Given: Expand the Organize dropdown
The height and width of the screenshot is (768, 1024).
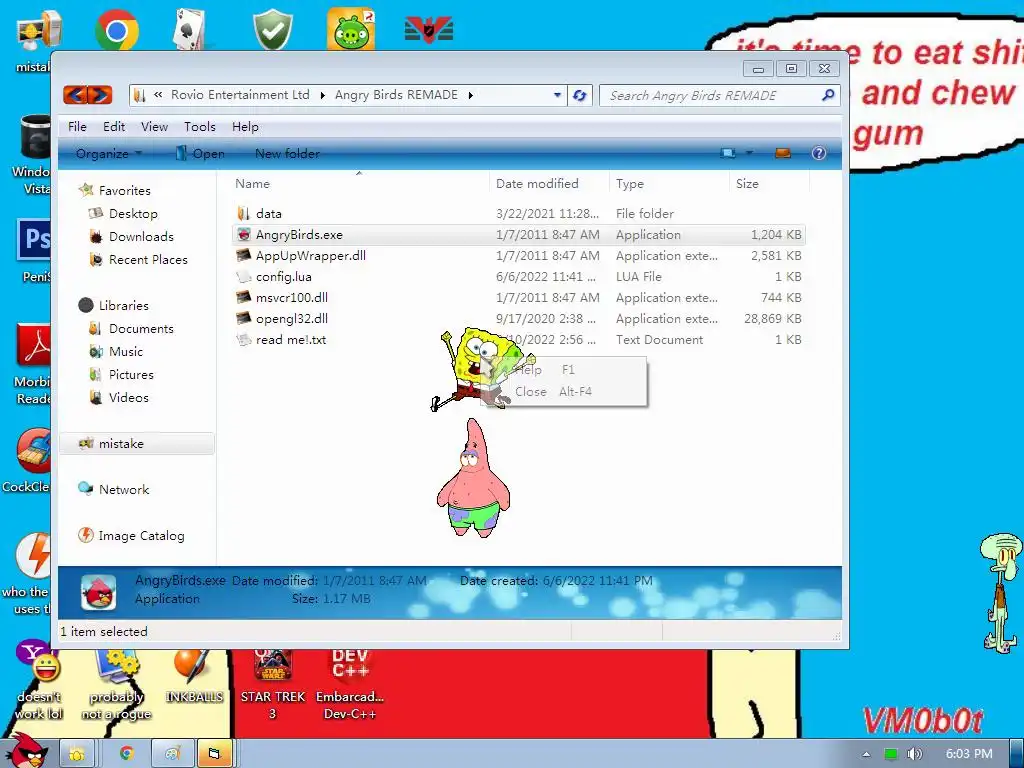Looking at the screenshot, I should [x=108, y=153].
